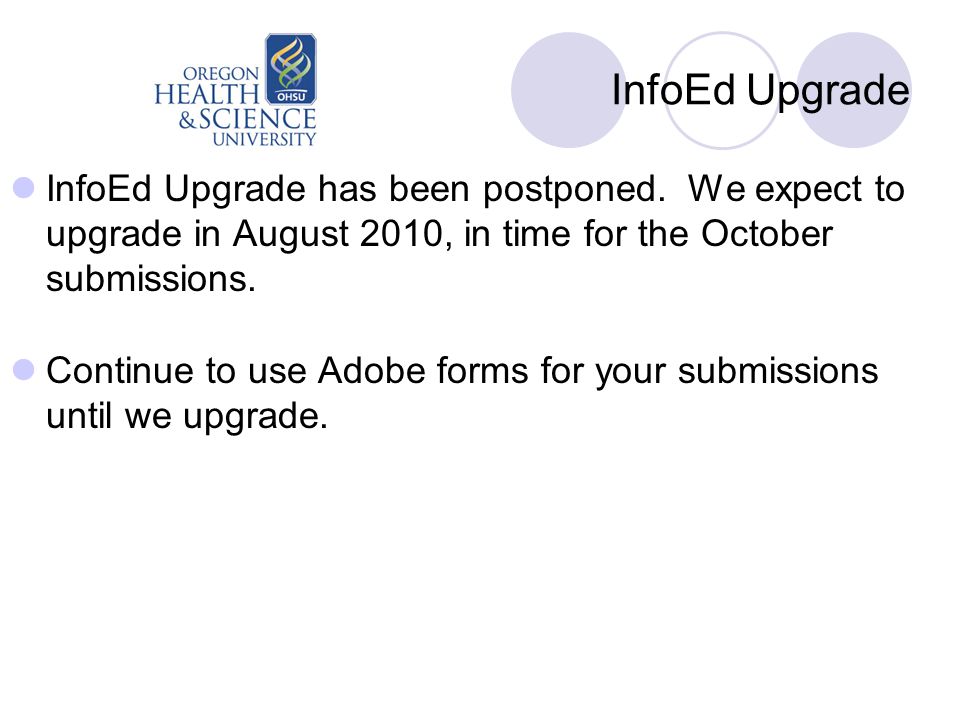Click the 'OREGON' word in the logo
The image size is (960, 720).
click(x=221, y=74)
